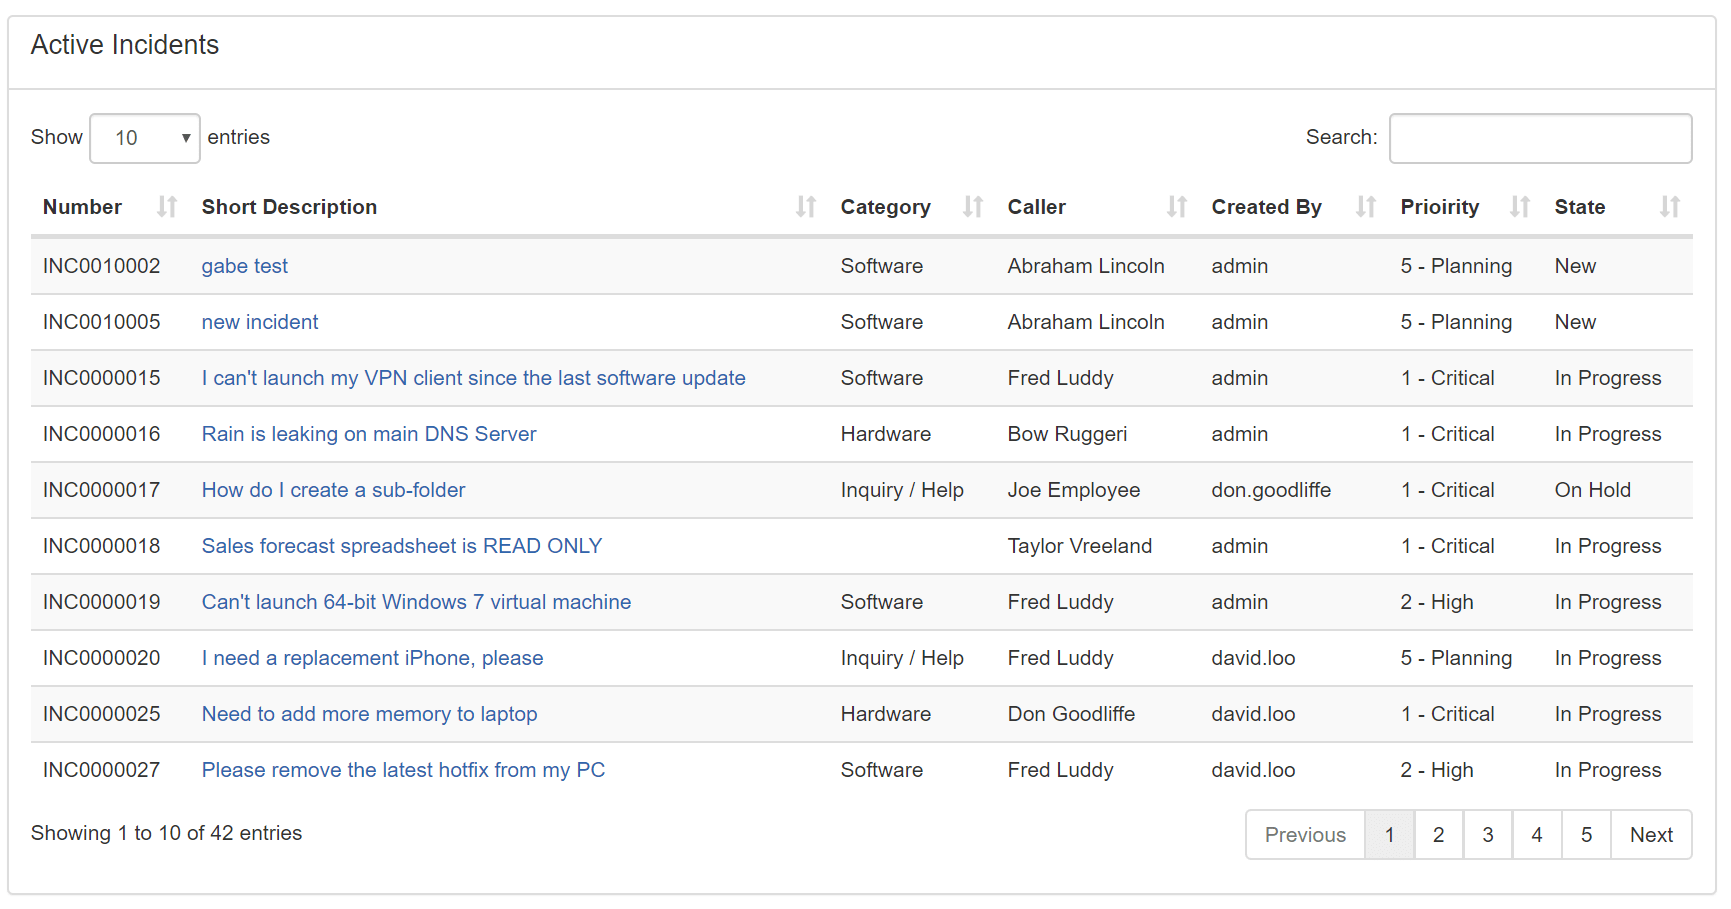Click 'Showing 1 to 10 of 42 entries'
Screen dimensions: 1731x909
click(x=166, y=833)
